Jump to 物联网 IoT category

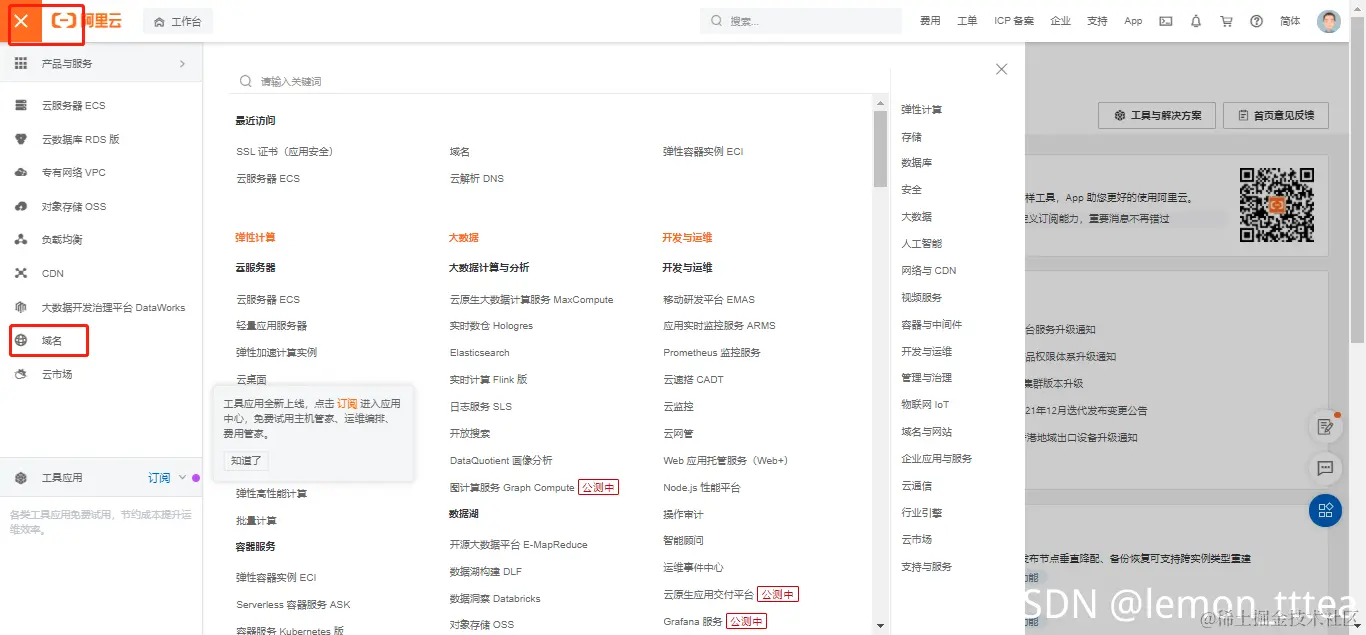pyautogui.click(x=925, y=405)
